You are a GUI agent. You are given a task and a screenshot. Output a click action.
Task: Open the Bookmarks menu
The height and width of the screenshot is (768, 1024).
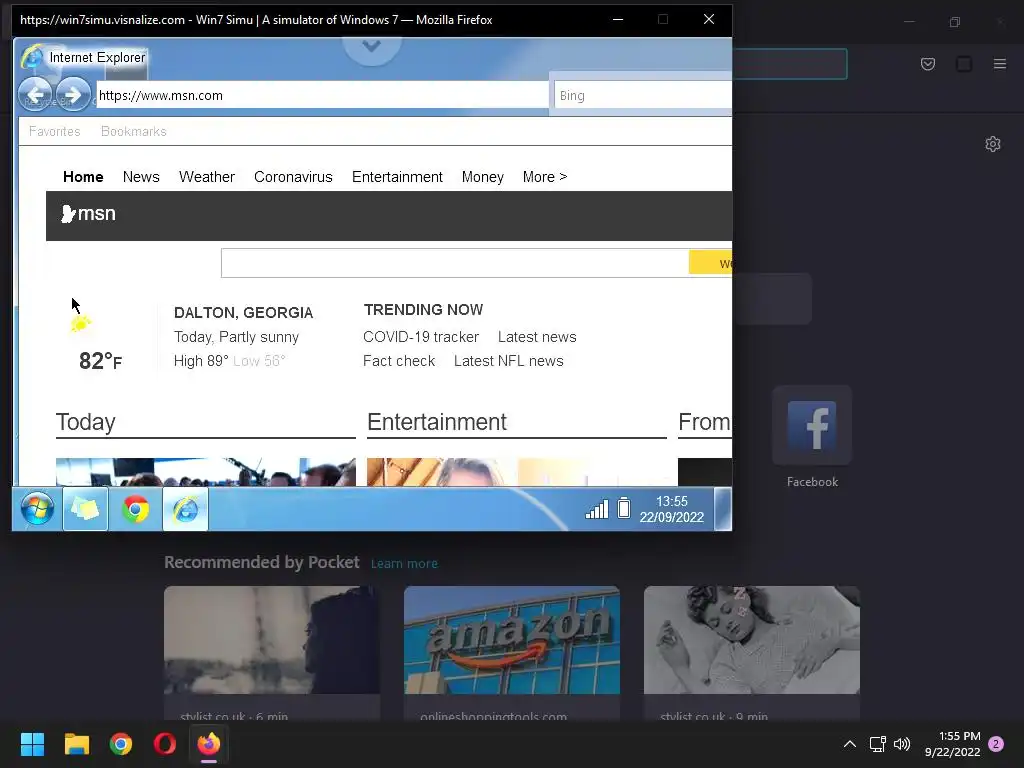tap(134, 131)
